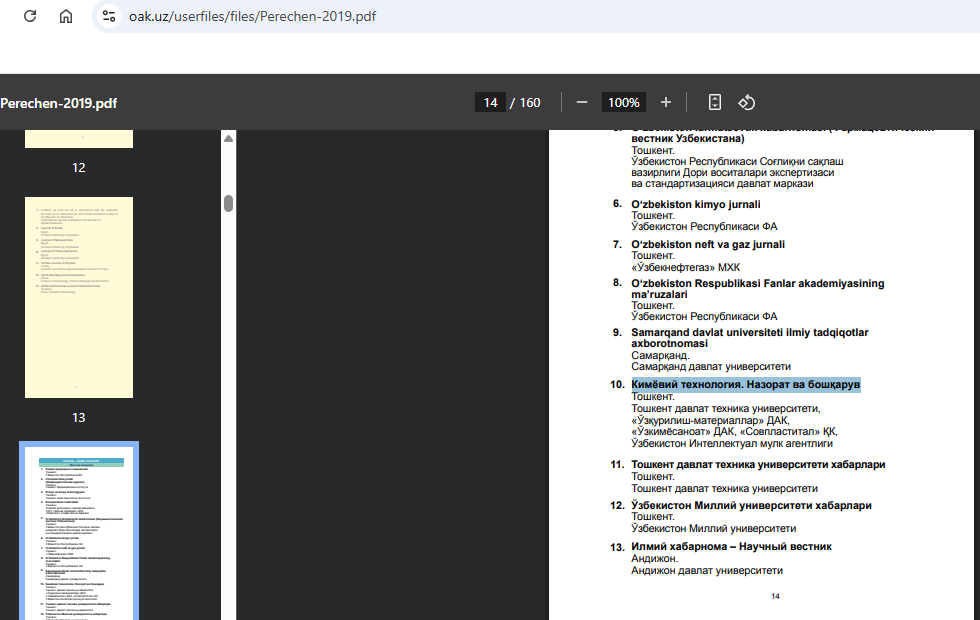Click the sidebar scroll up arrow
The width and height of the screenshot is (980, 620).
(228, 138)
